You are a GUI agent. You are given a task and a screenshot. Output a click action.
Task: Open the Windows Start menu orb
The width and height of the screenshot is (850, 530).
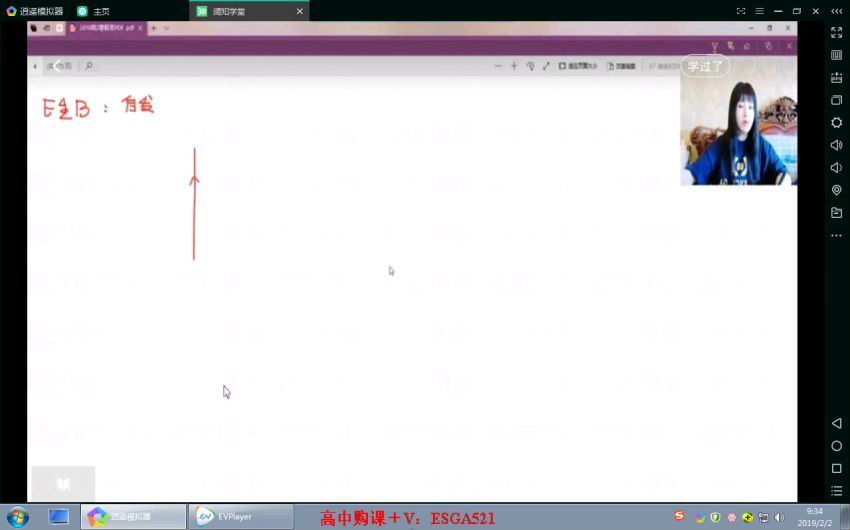click(x=18, y=517)
